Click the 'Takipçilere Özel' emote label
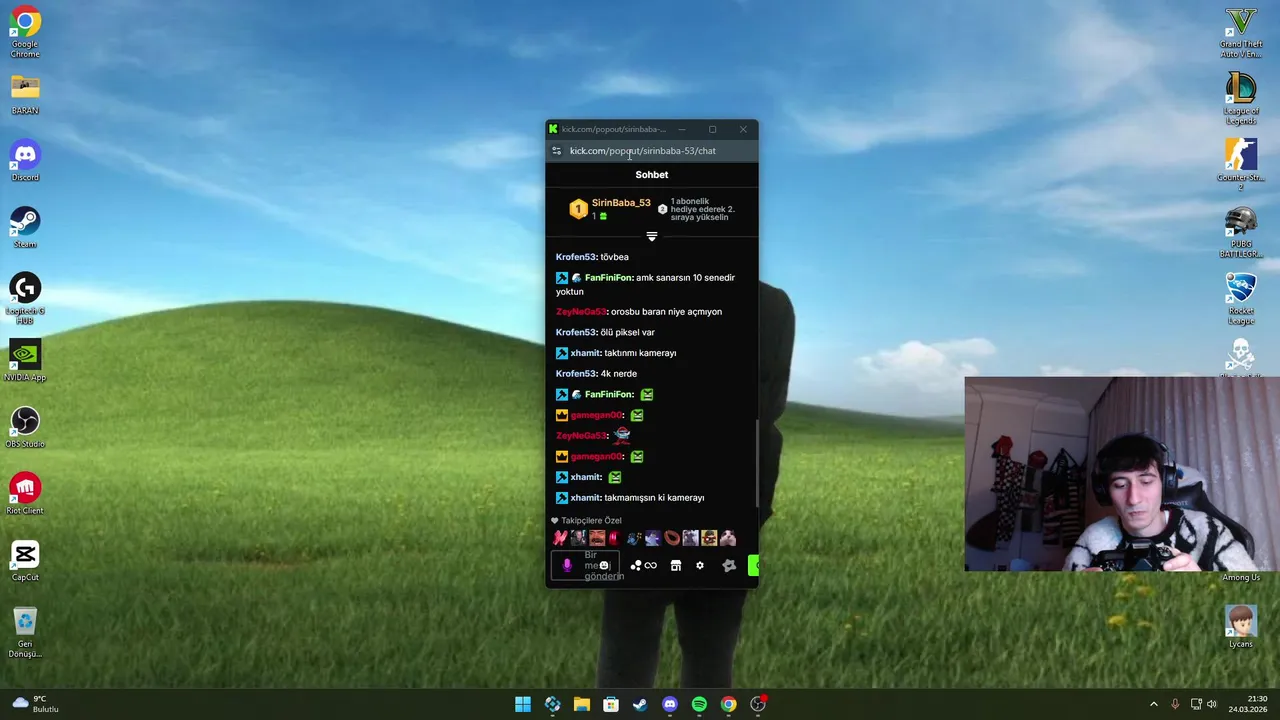 591,521
